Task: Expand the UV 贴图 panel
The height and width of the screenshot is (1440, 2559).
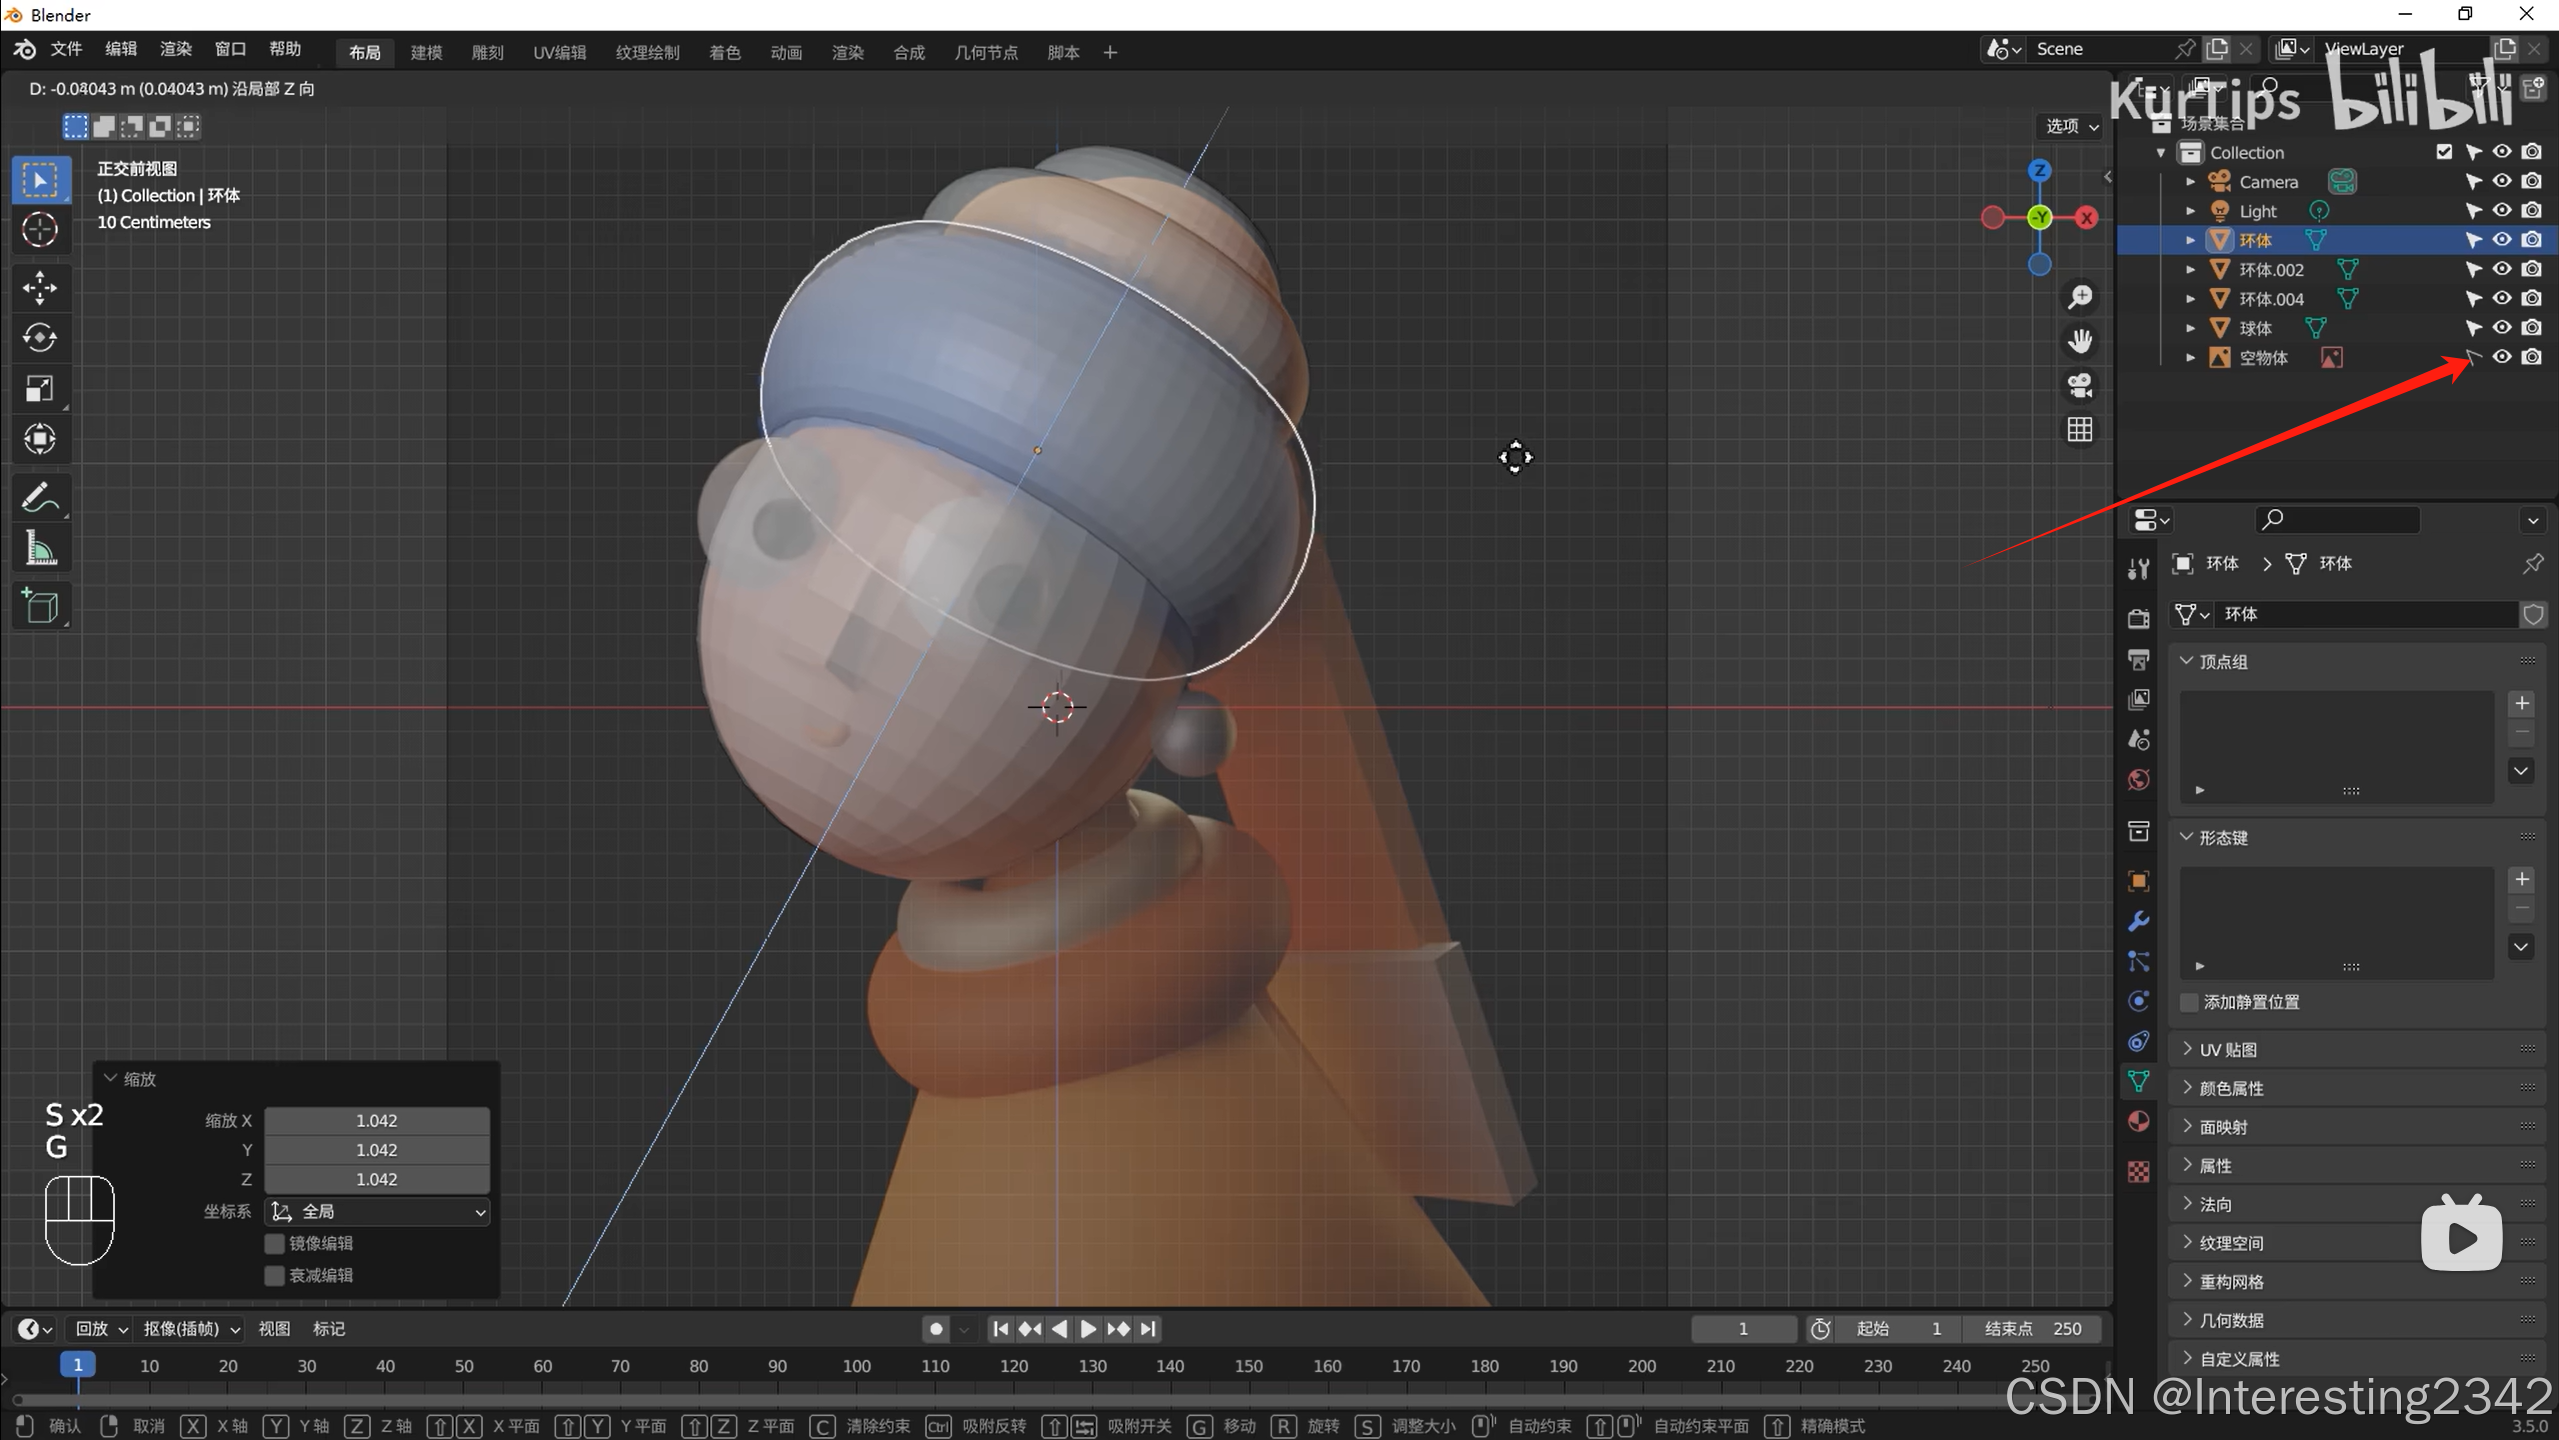Action: click(2228, 1049)
